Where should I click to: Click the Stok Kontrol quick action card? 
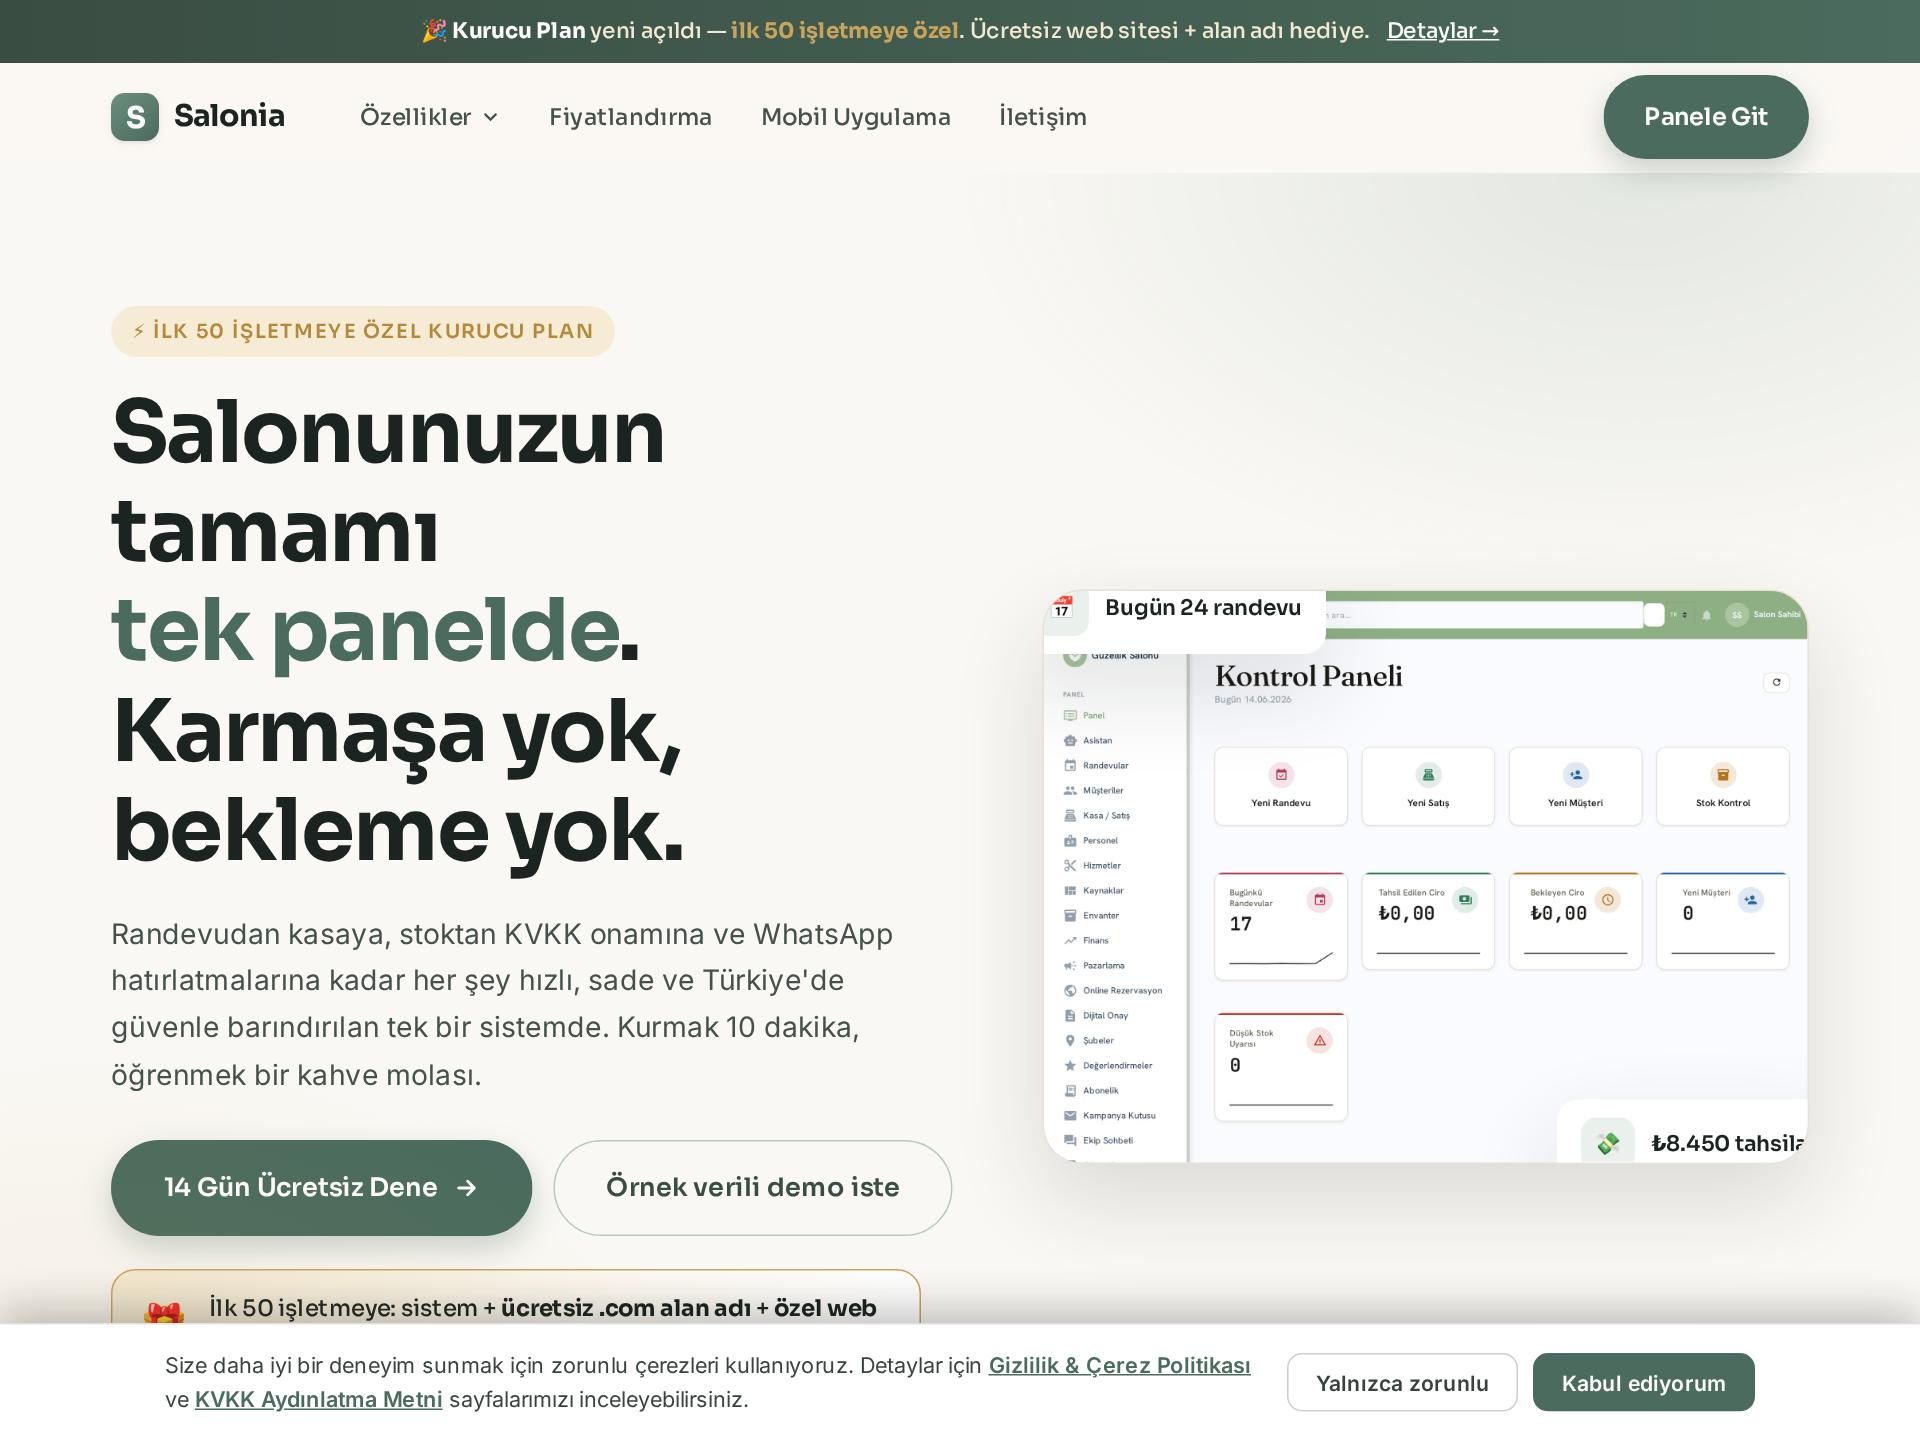(1723, 786)
